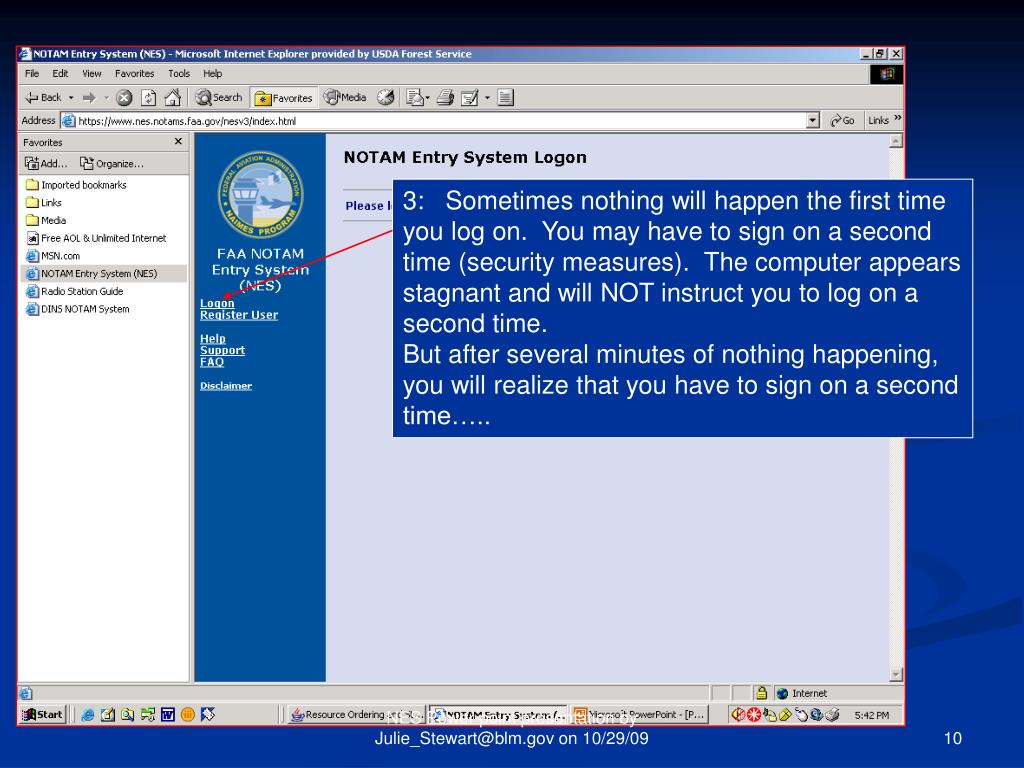Open the Tools menu
This screenshot has height=768, width=1024.
click(179, 74)
